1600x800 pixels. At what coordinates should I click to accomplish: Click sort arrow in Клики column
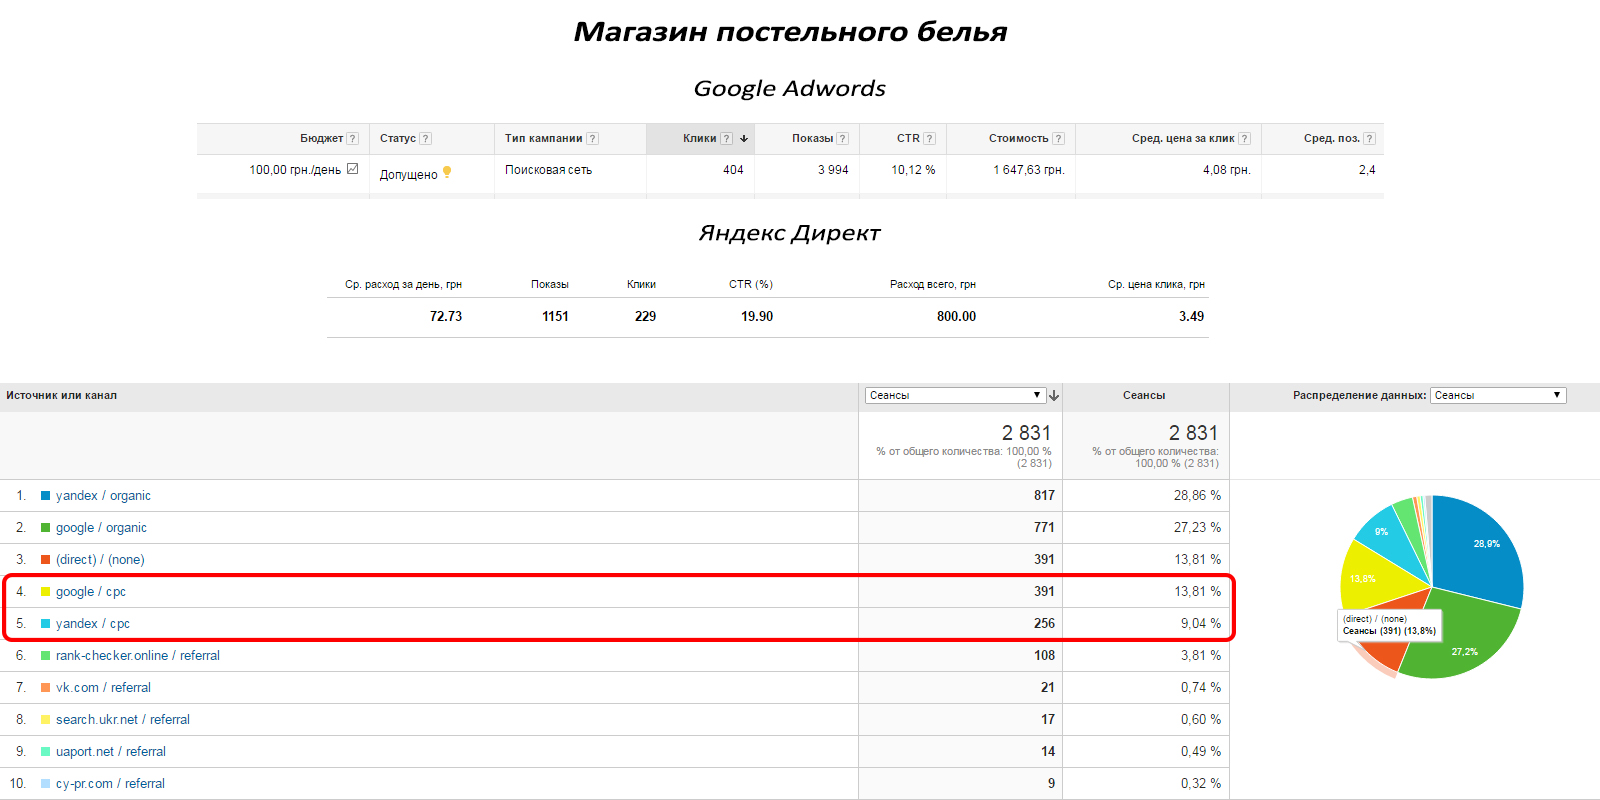(744, 139)
